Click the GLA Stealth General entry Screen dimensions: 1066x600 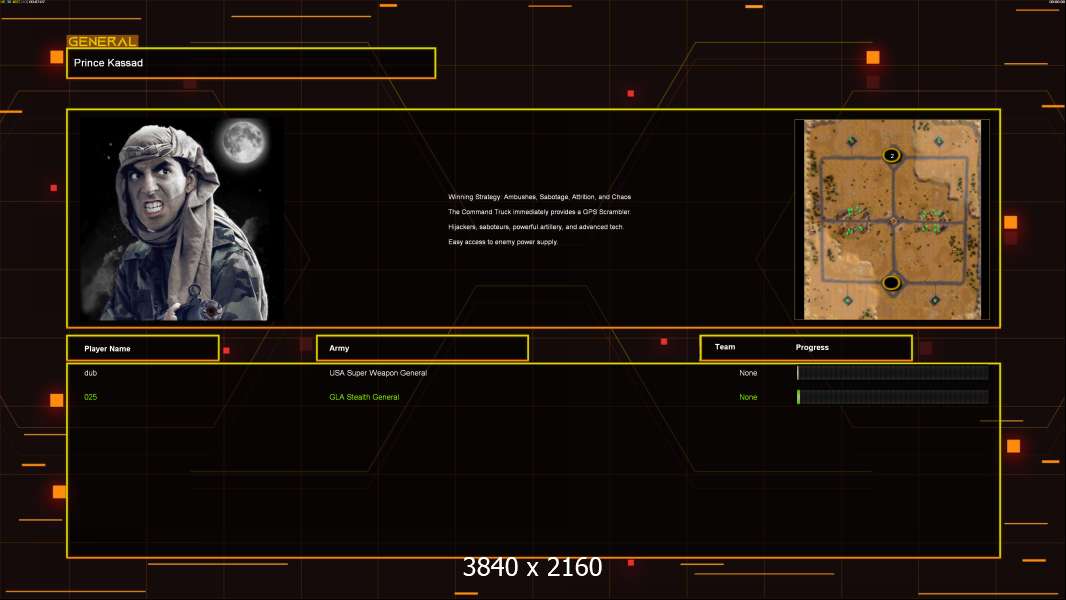[364, 397]
